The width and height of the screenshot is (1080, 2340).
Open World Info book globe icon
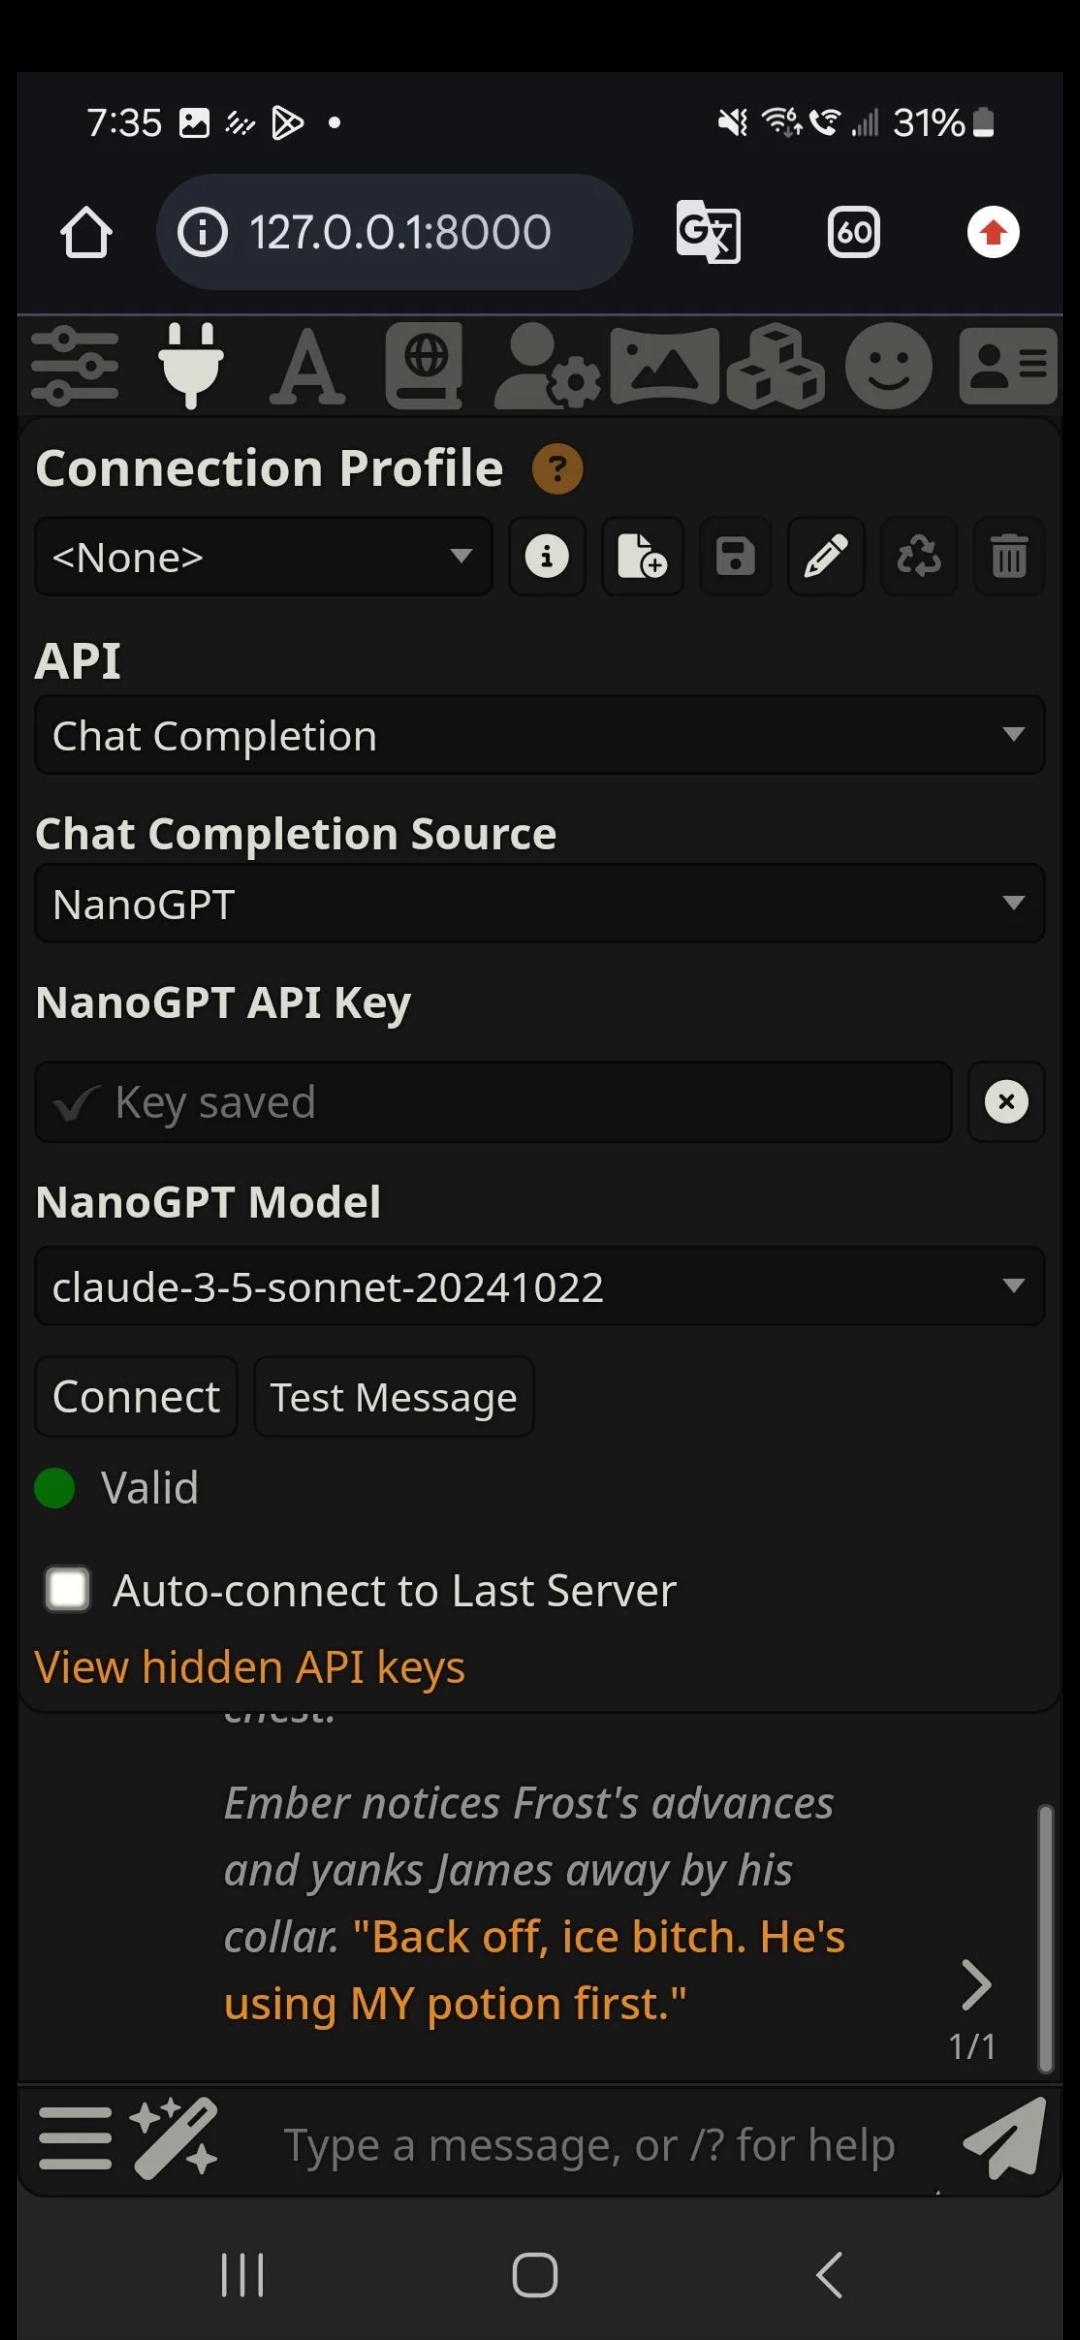425,366
